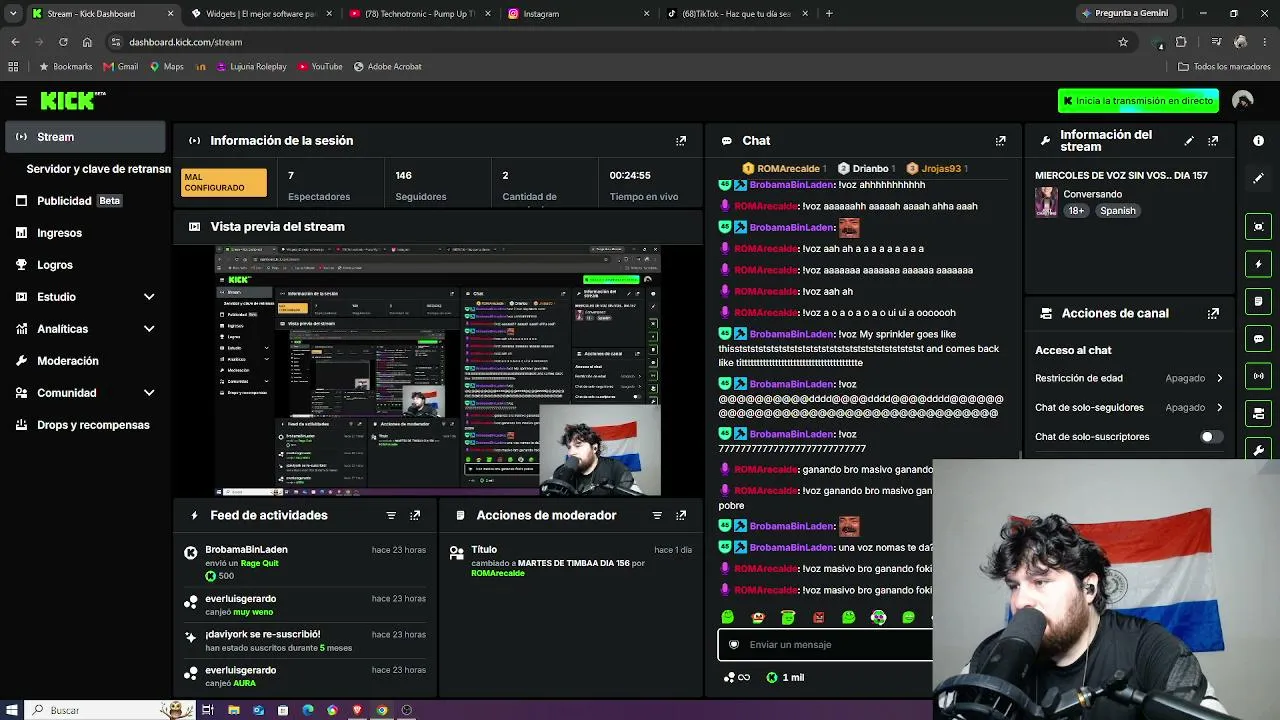Image resolution: width=1280 pixels, height=720 pixels.
Task: Click the info icon in the right sidebar
Action: 1258,141
